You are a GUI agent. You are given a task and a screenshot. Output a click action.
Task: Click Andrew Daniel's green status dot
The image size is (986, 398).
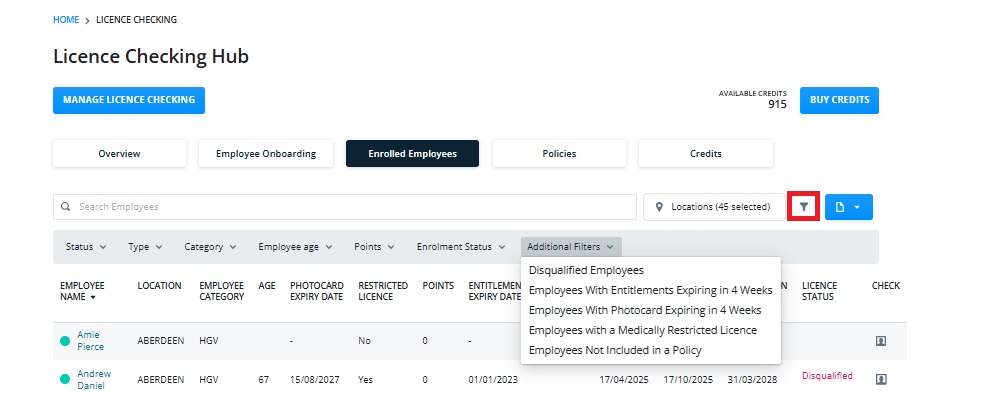(x=65, y=379)
